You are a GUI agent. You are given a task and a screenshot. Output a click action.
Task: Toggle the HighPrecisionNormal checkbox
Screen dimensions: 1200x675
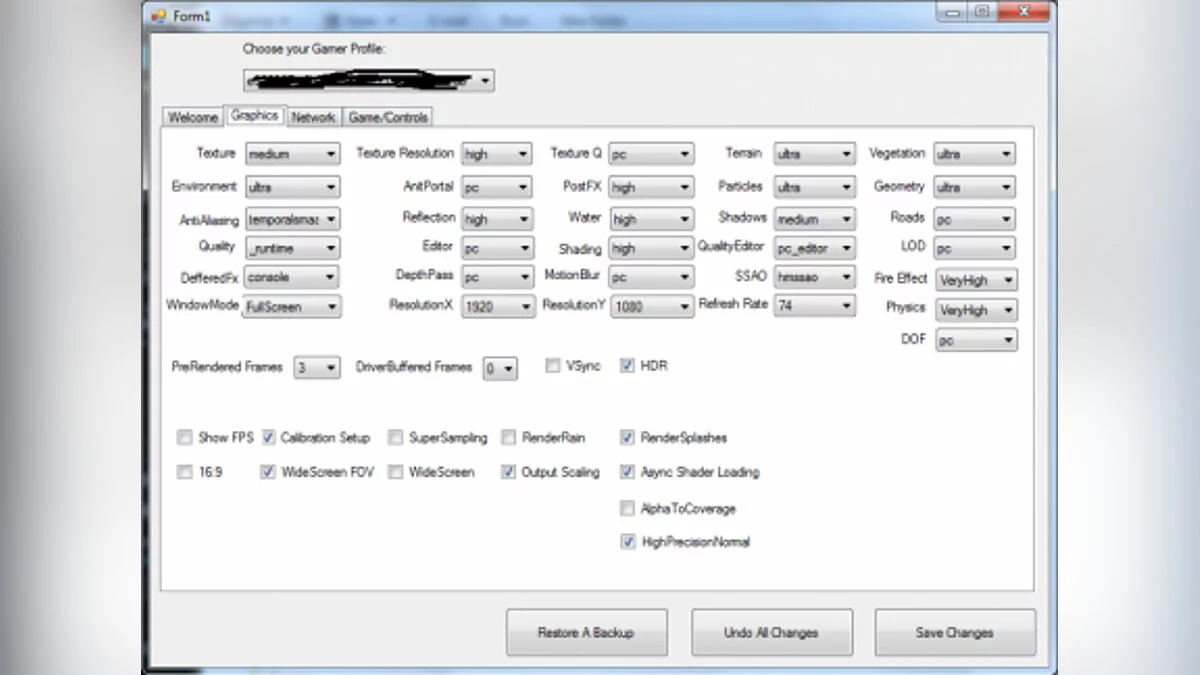tap(628, 542)
